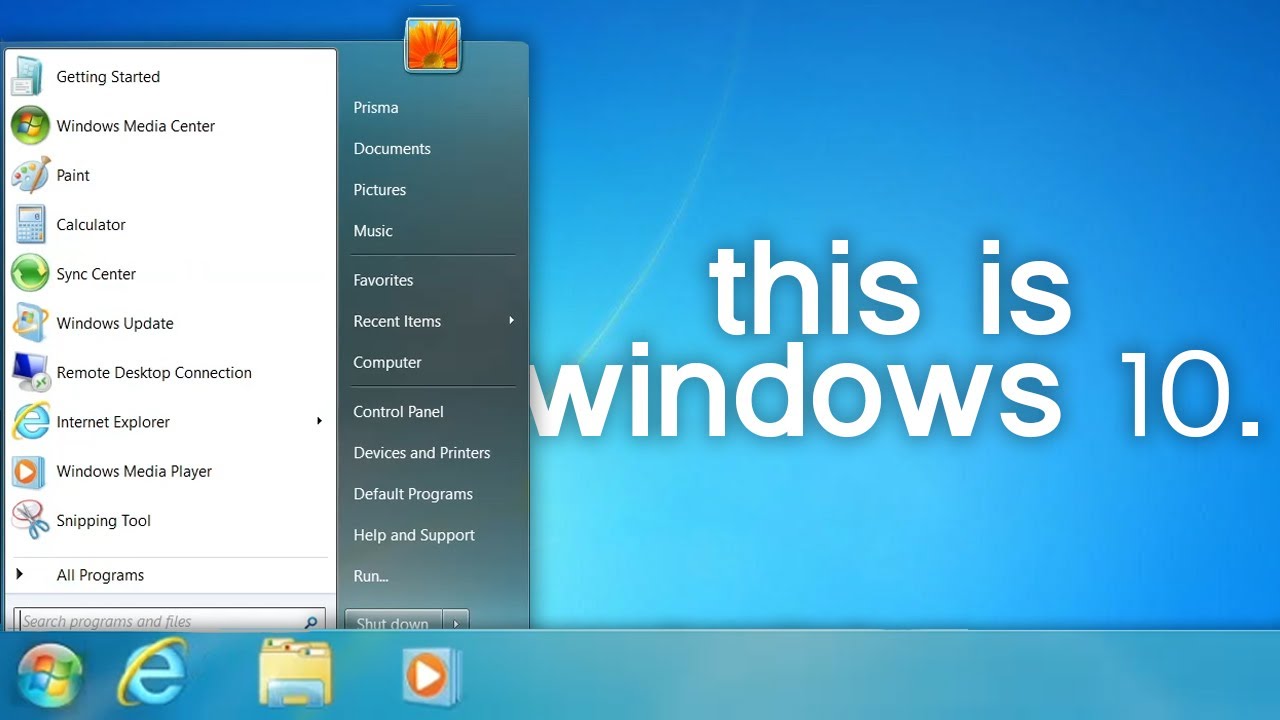Open Control Panel from Start menu
1280x720 pixels.
point(398,412)
